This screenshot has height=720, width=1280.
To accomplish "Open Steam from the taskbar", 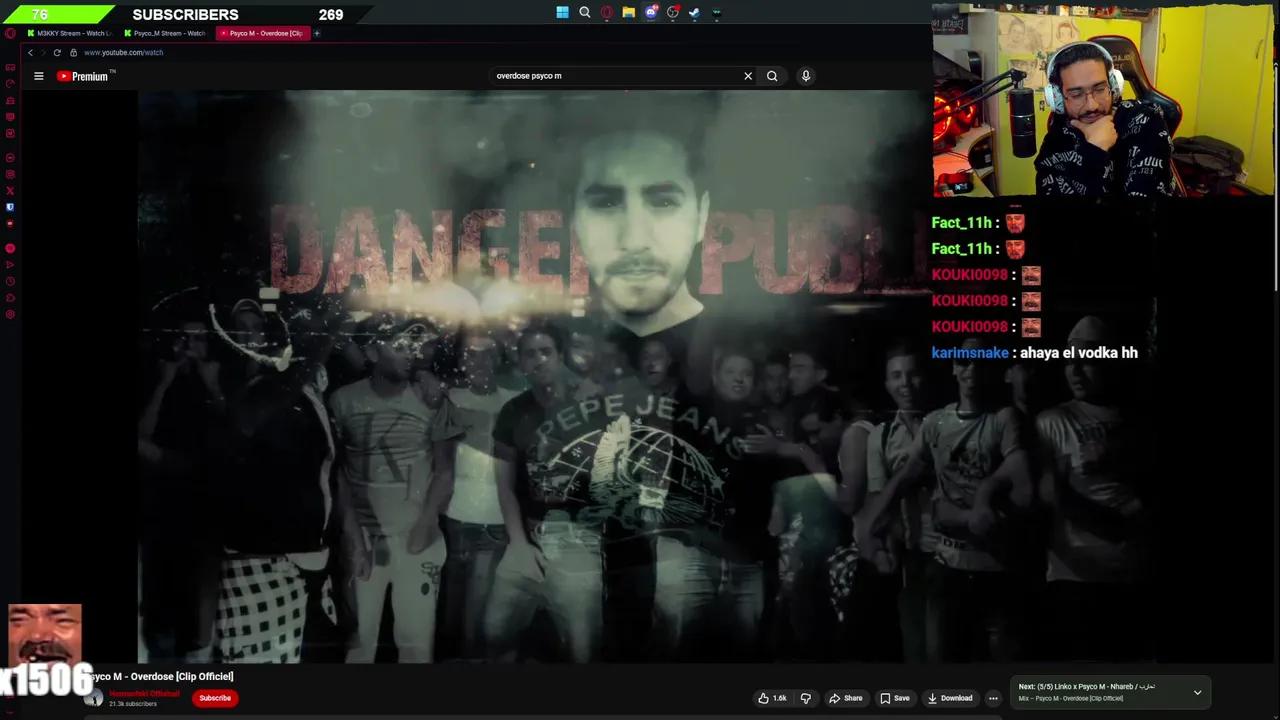I will coord(694,13).
